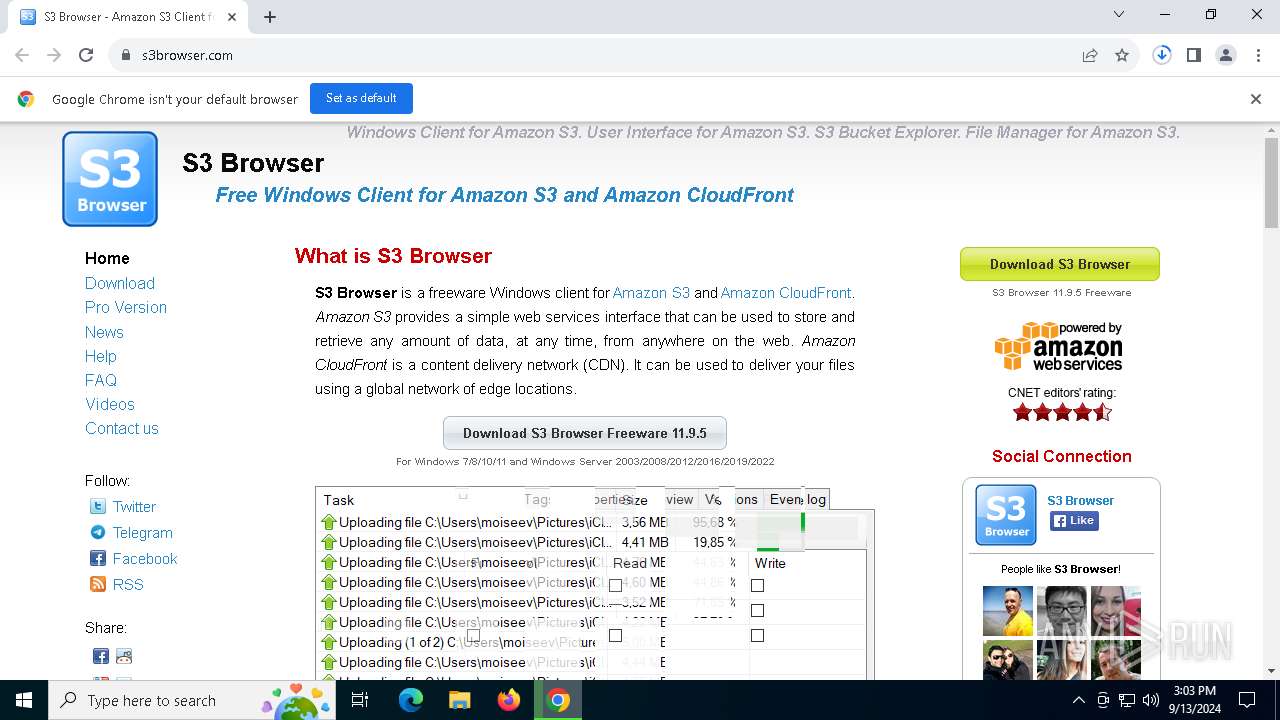
Task: Open the Chrome three-dot menu
Action: click(x=1258, y=55)
